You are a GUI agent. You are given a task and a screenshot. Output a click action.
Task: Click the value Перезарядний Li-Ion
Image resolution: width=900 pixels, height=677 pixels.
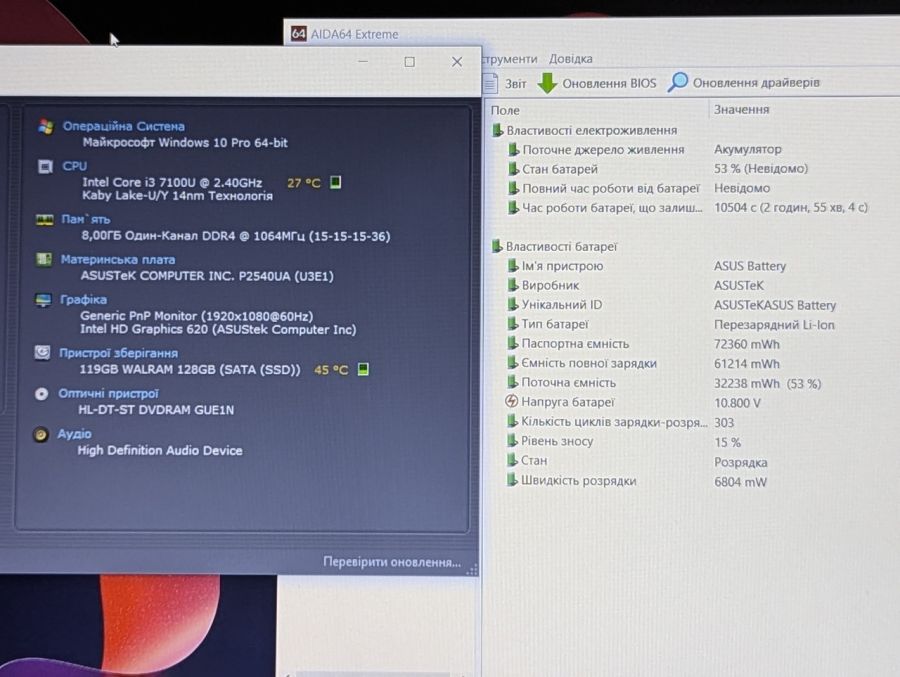774,324
